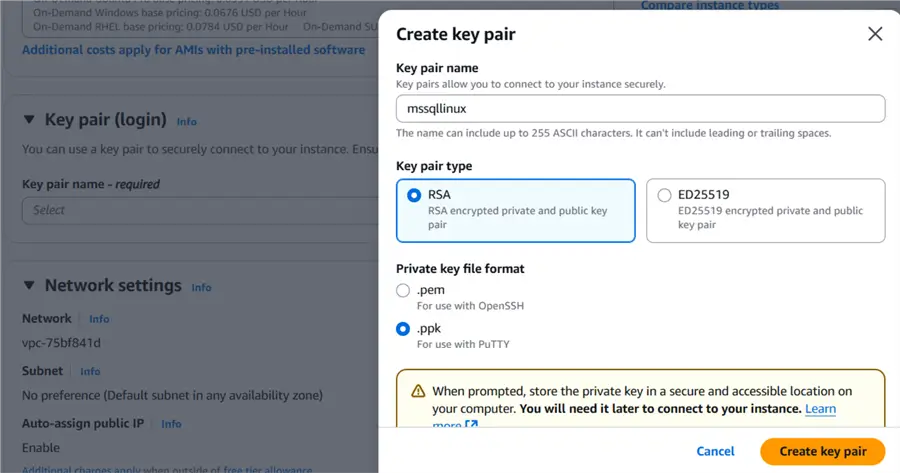Open Info link next to Network settings
This screenshot has width=900, height=473.
[201, 288]
